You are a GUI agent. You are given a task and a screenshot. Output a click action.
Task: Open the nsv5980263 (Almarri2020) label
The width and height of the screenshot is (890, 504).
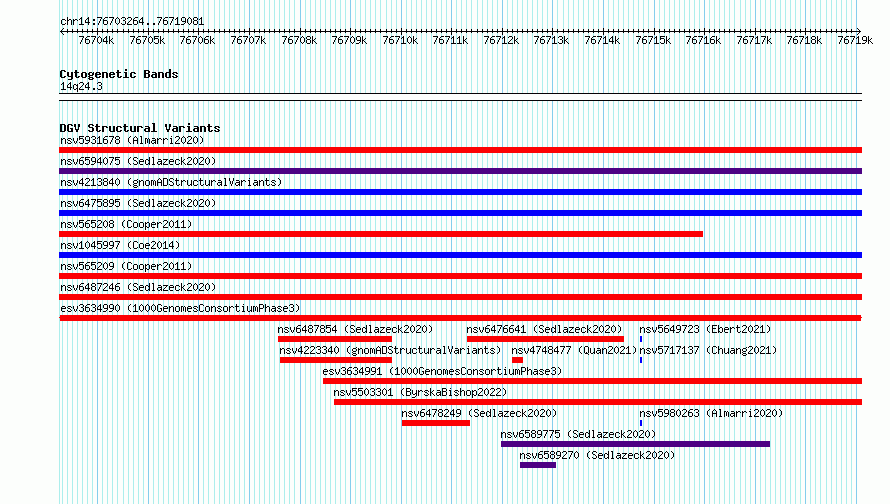click(x=711, y=413)
